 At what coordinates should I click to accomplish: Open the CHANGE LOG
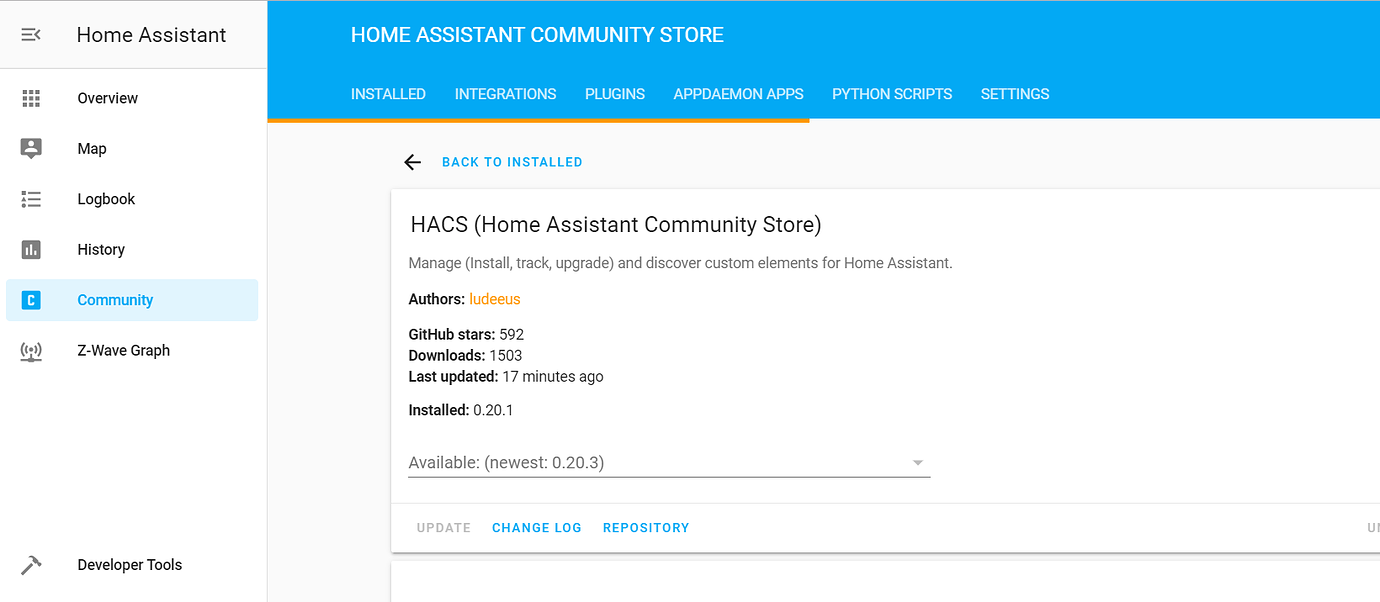[x=537, y=527]
